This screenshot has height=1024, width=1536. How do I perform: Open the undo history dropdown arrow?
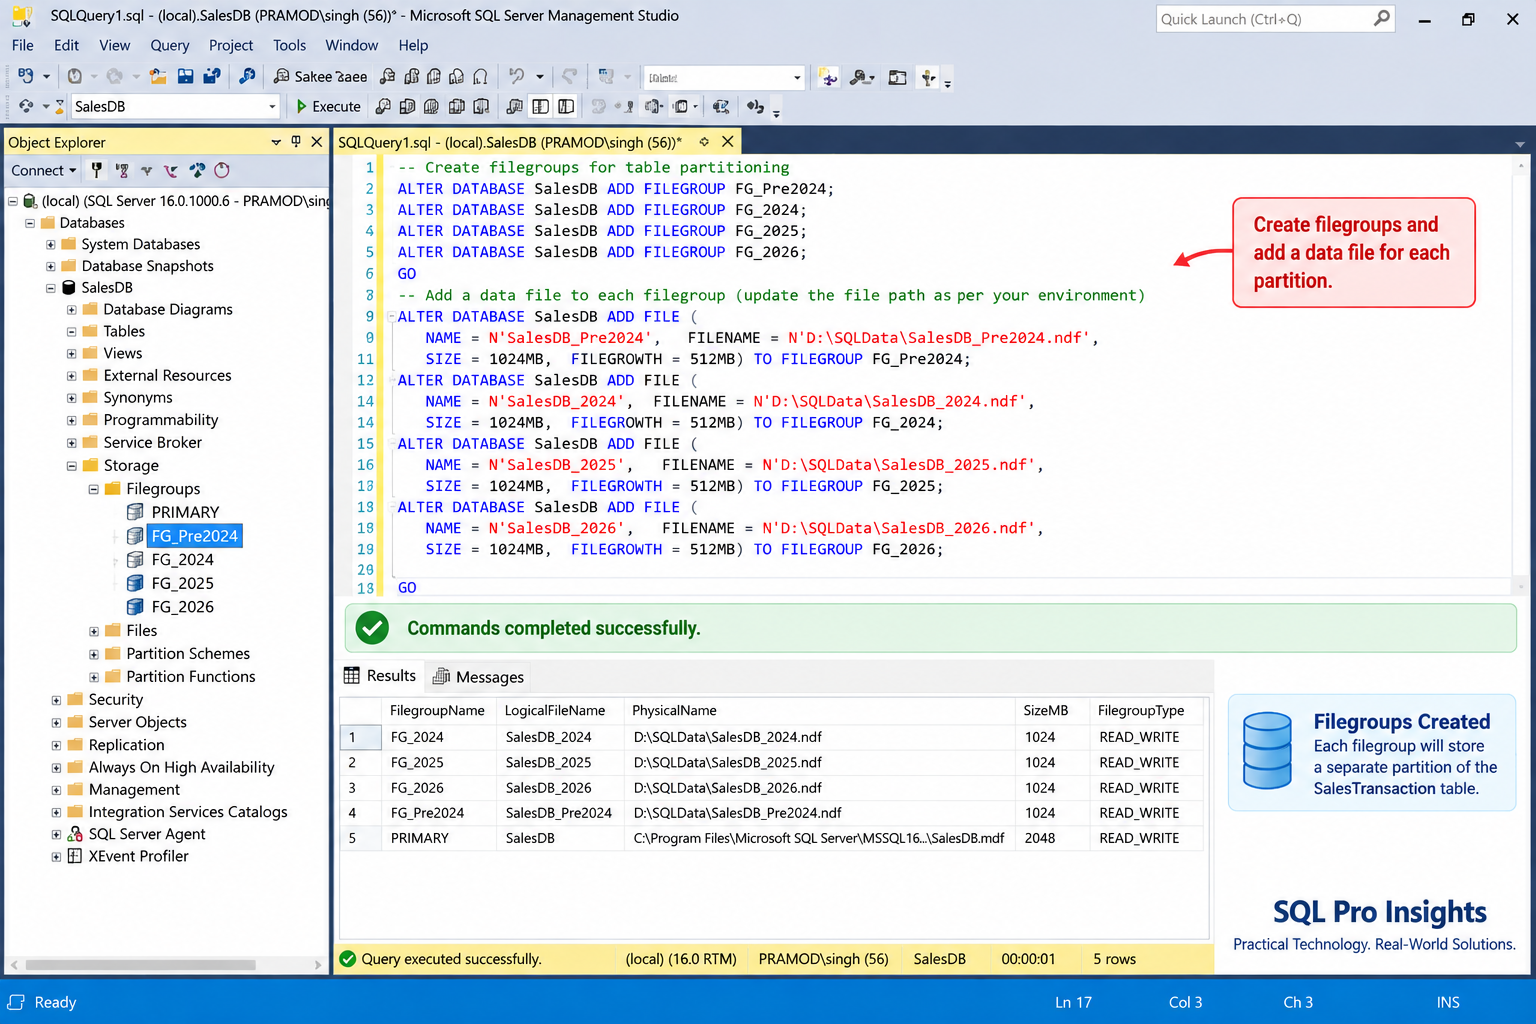[540, 76]
